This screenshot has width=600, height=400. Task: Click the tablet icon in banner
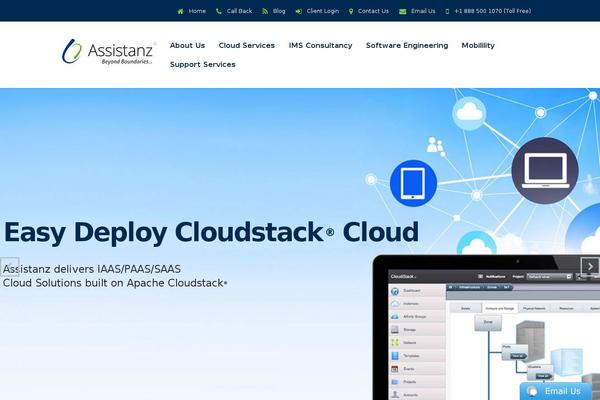tap(413, 183)
